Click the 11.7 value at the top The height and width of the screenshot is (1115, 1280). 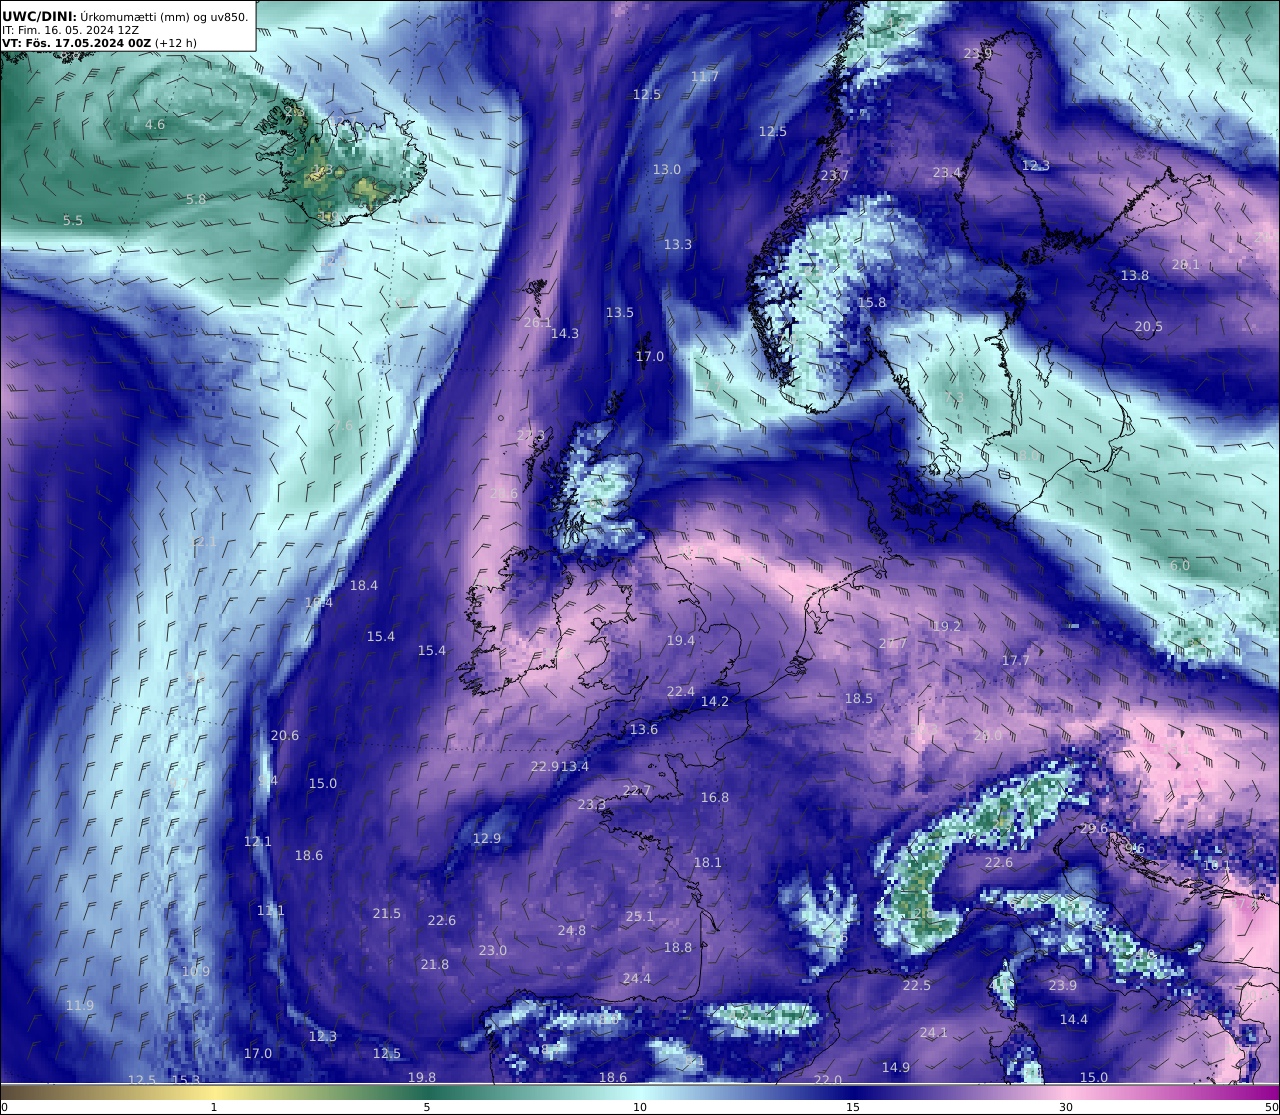(x=705, y=77)
